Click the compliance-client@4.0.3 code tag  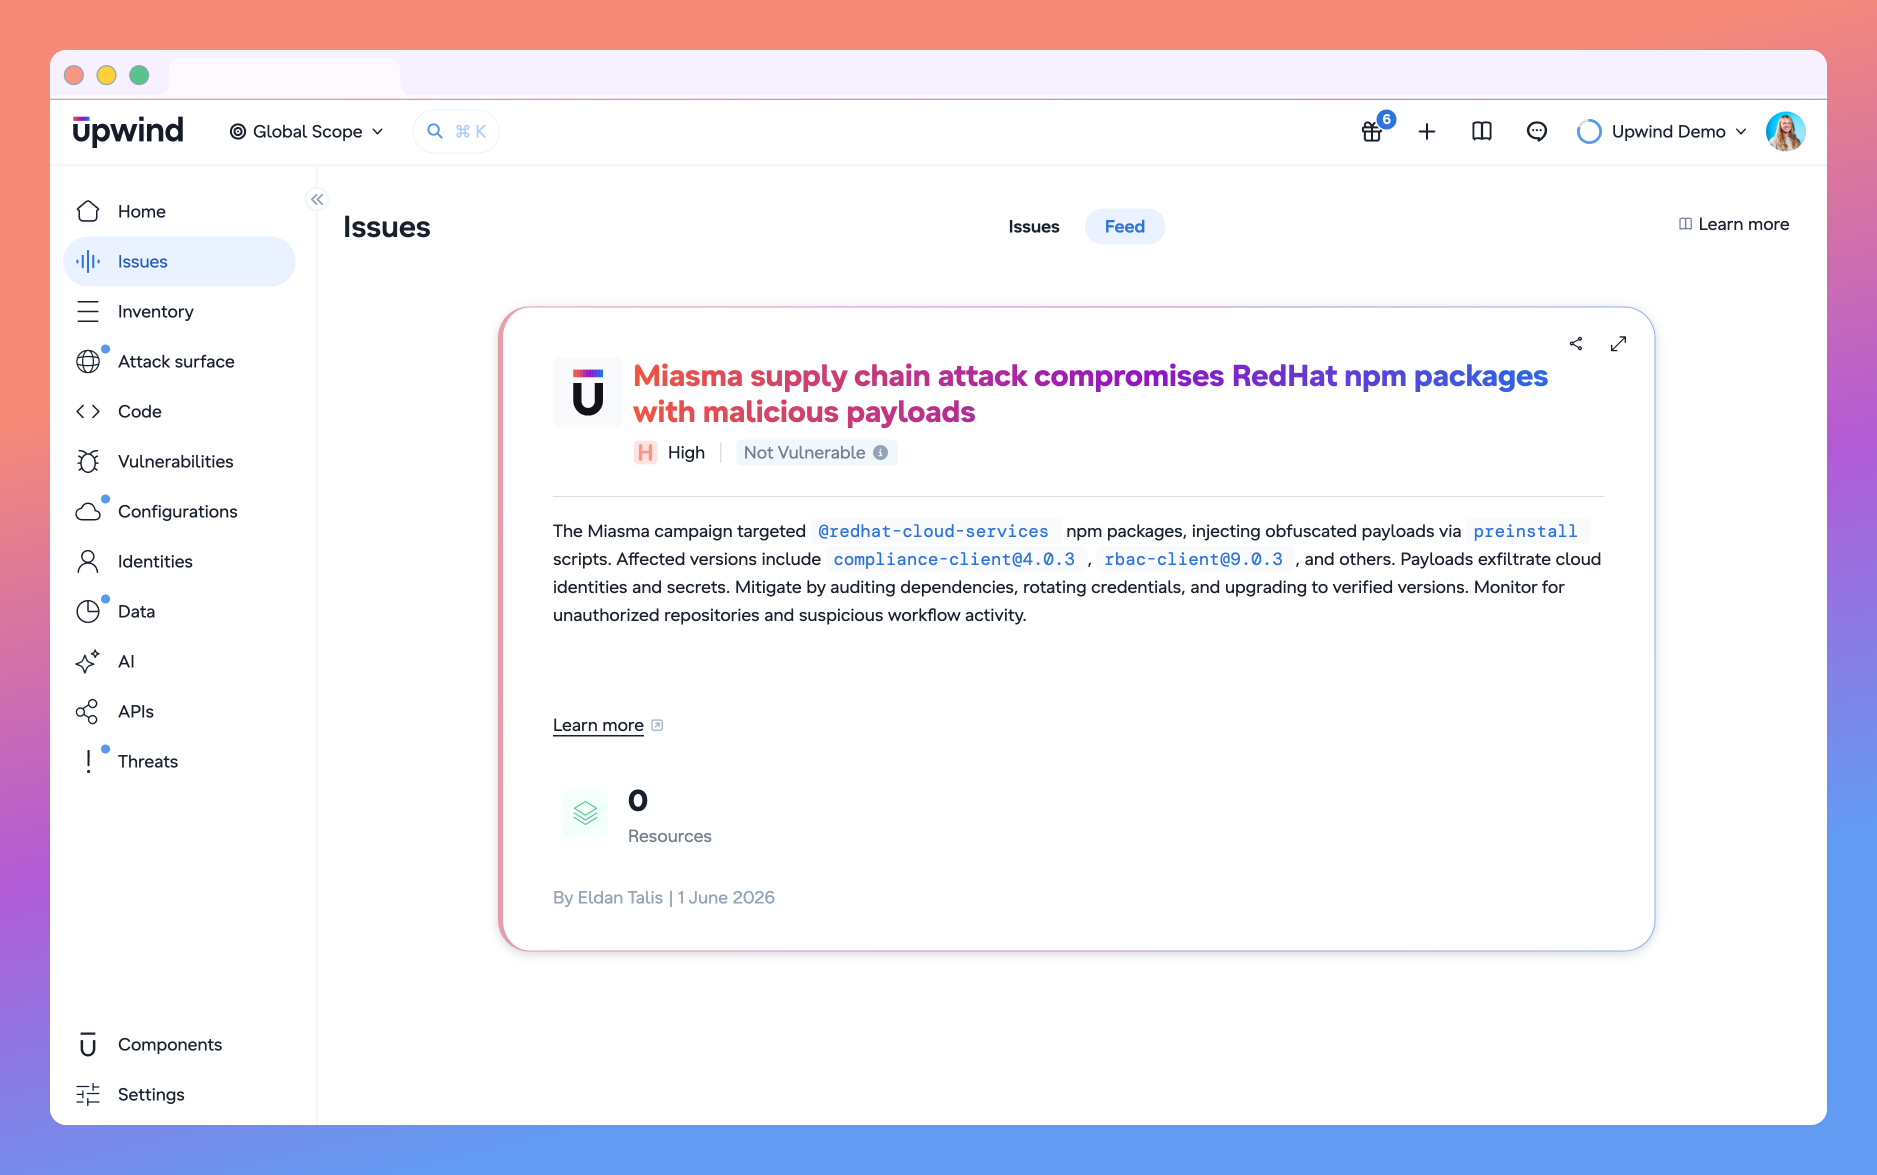click(954, 559)
